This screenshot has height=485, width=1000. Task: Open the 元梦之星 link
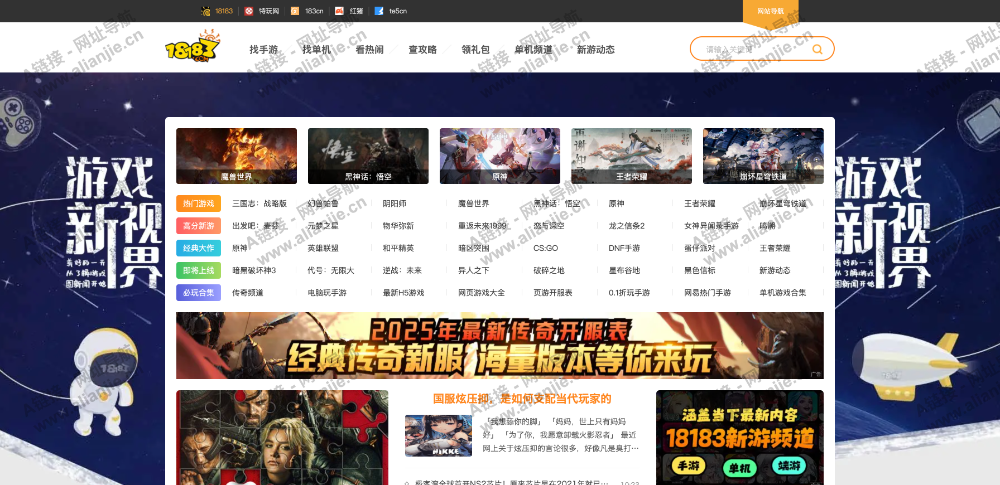323,226
